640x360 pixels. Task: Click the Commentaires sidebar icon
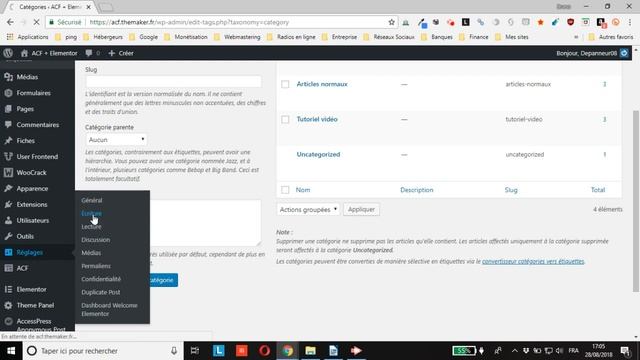pyautogui.click(x=8, y=125)
